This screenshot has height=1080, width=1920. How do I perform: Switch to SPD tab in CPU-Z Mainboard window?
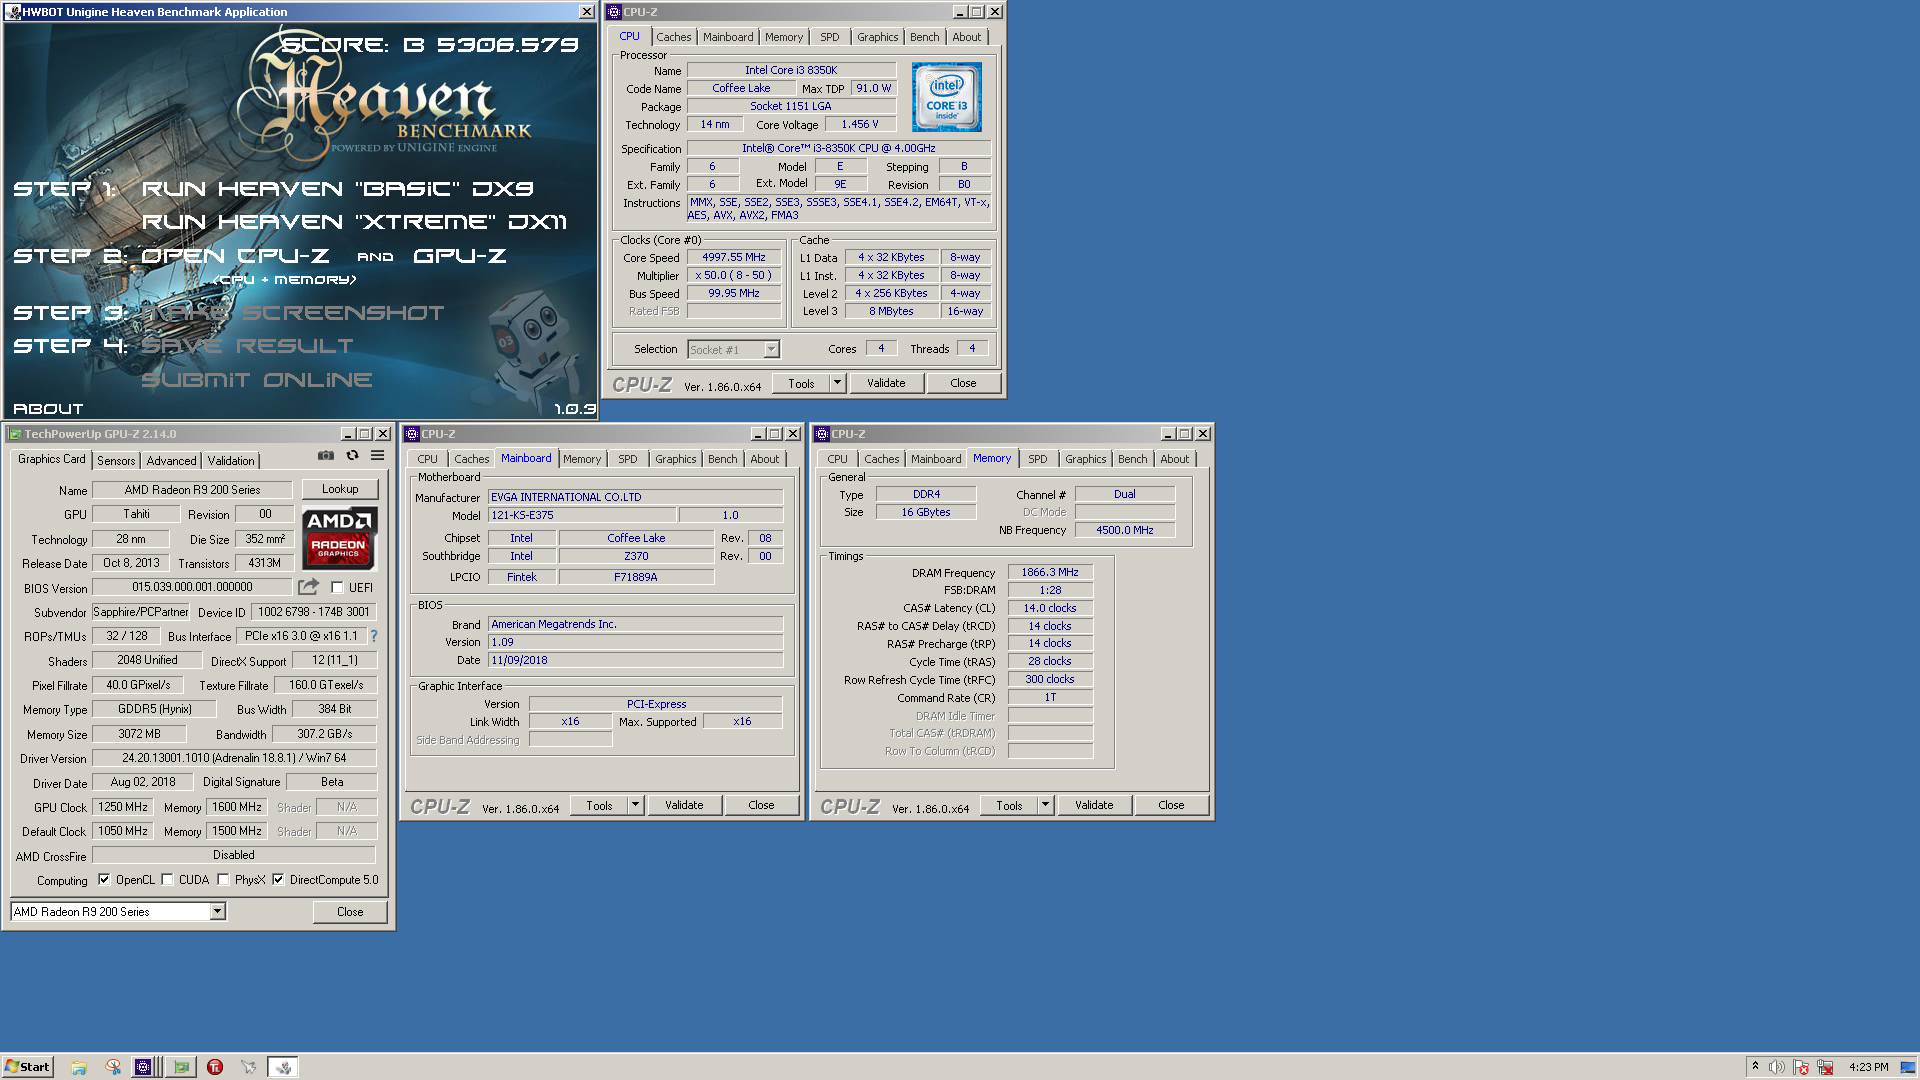click(628, 459)
